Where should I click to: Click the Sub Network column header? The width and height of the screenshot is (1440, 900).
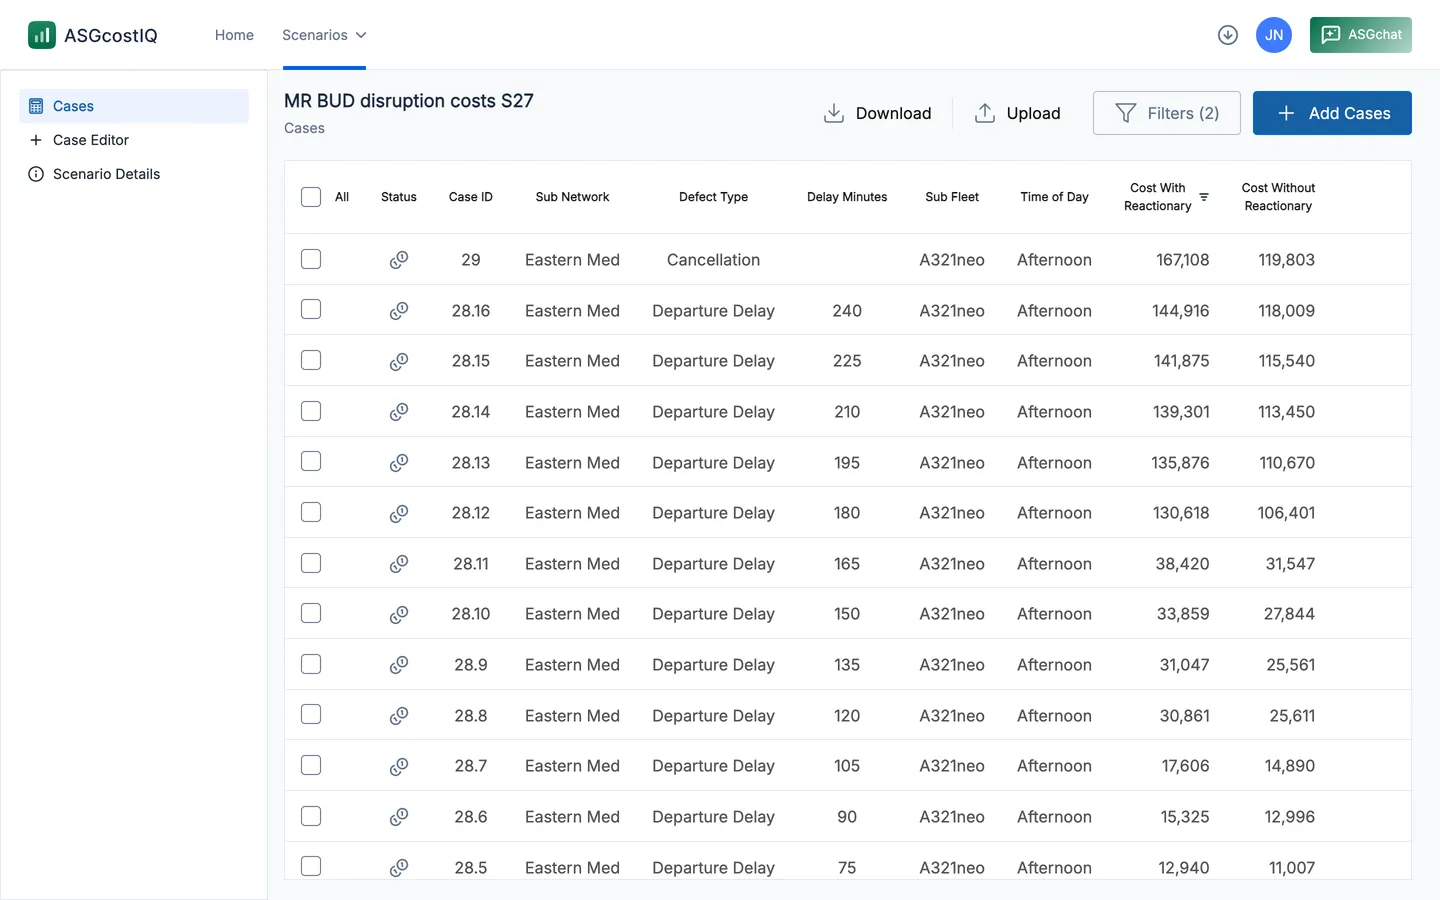(x=572, y=197)
